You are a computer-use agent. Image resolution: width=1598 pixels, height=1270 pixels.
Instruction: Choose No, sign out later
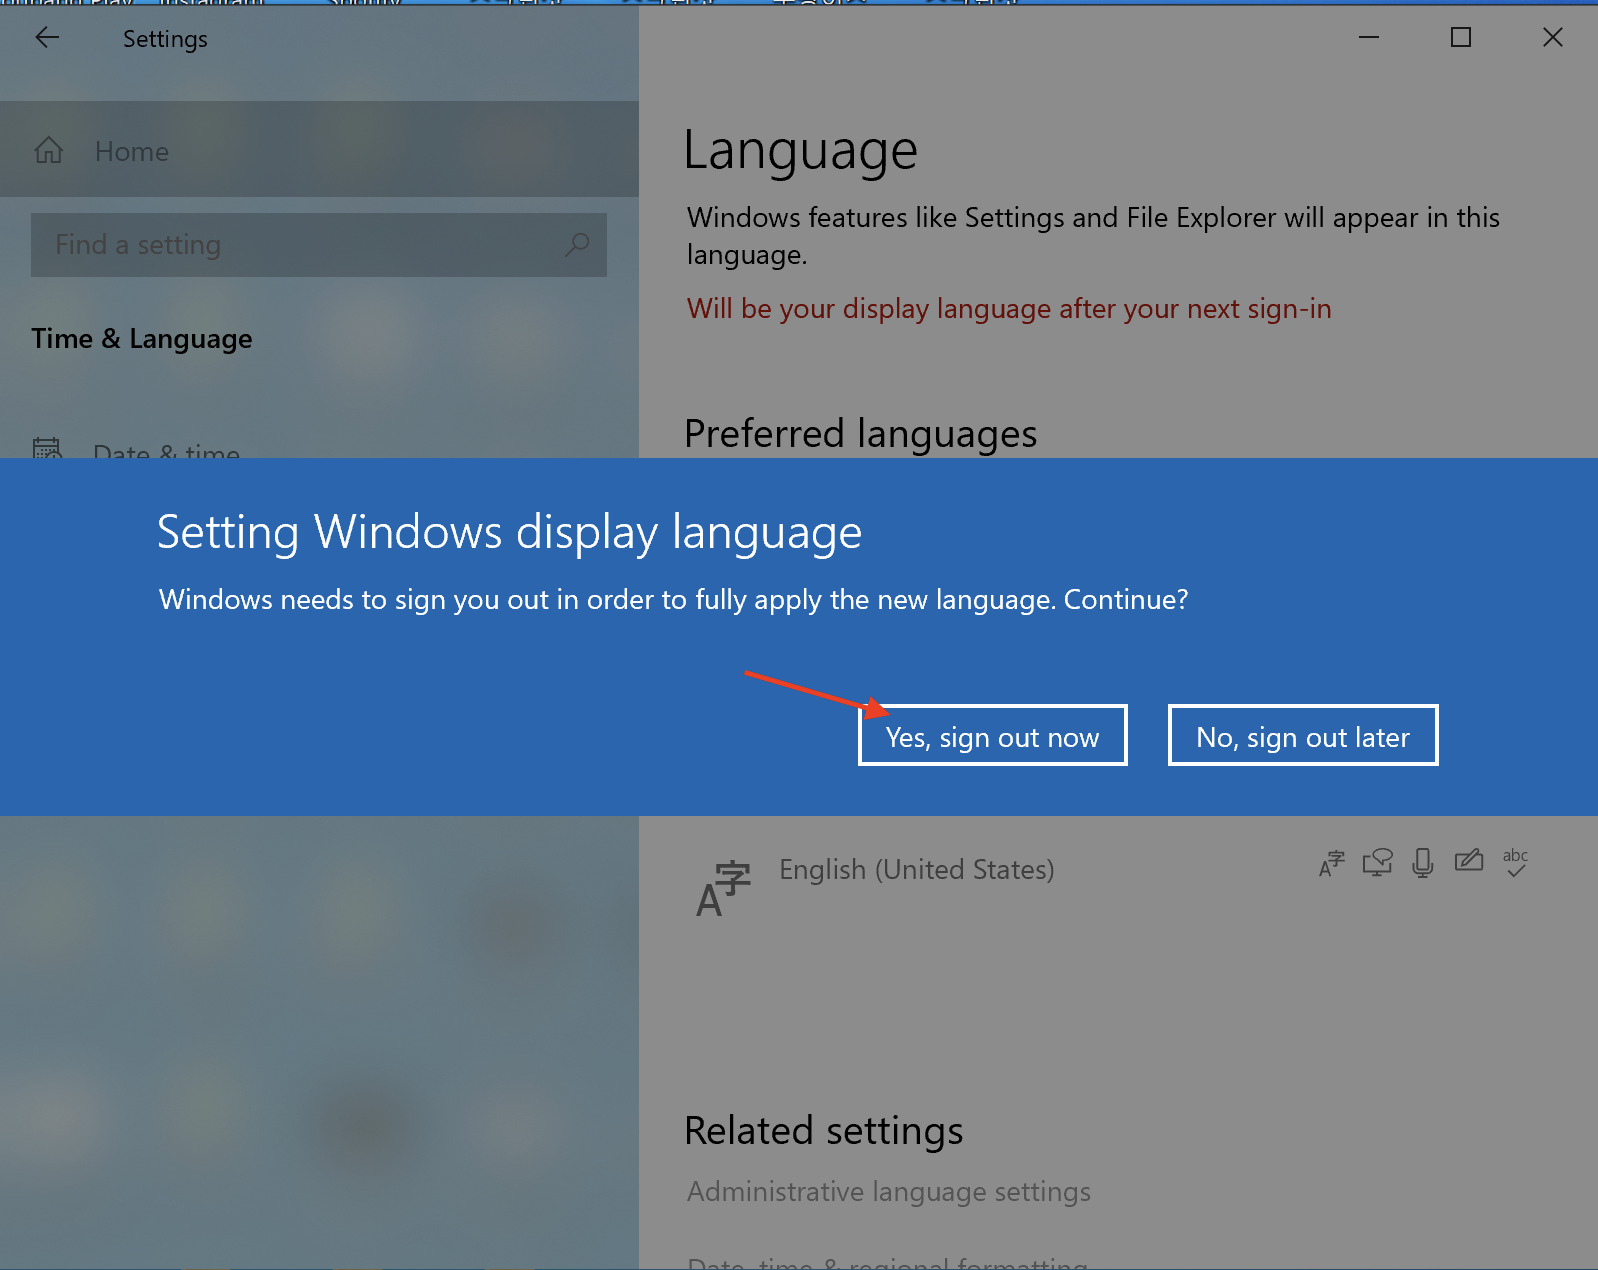click(x=1303, y=735)
